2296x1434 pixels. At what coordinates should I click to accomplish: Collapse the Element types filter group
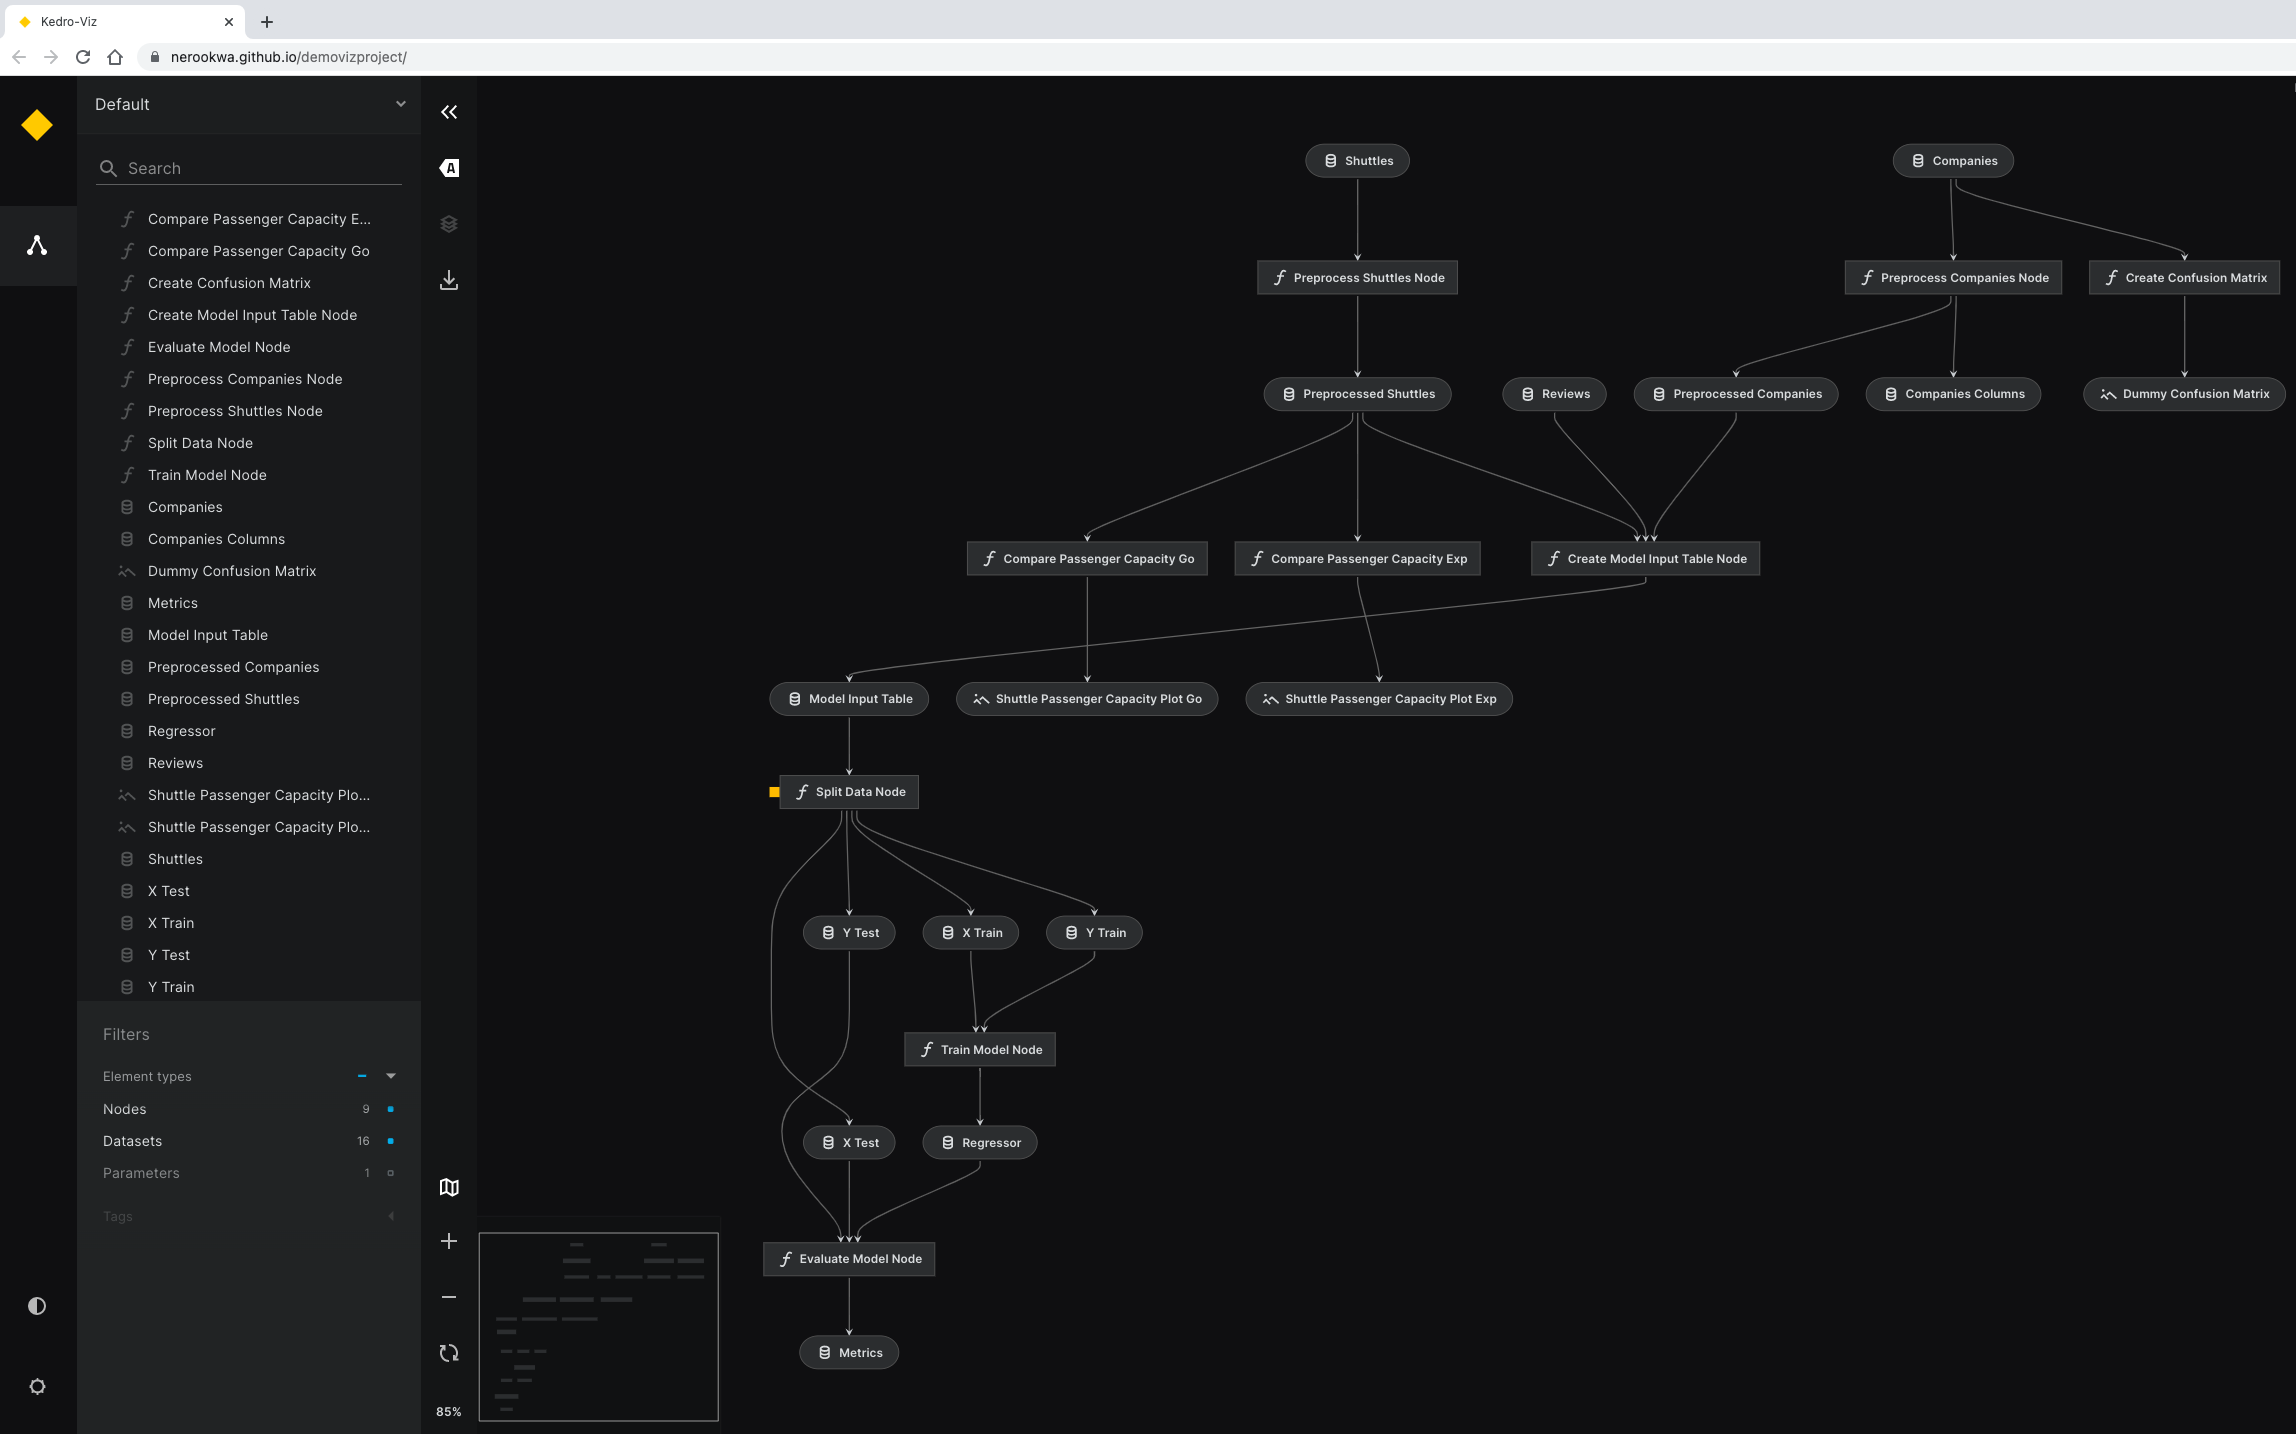tap(391, 1076)
